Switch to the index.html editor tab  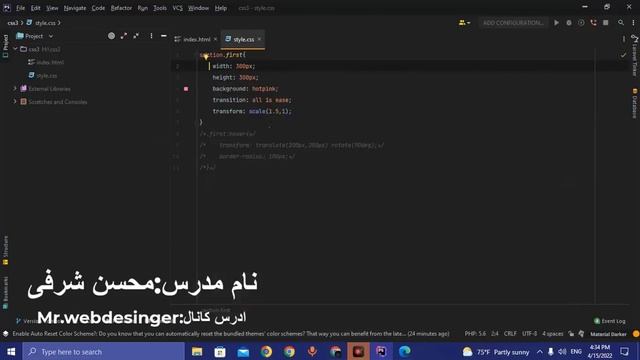(196, 39)
